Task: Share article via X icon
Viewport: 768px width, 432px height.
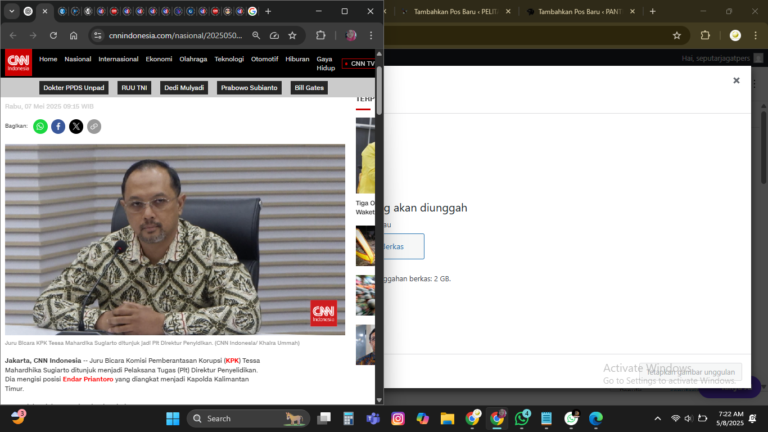Action: (x=76, y=126)
